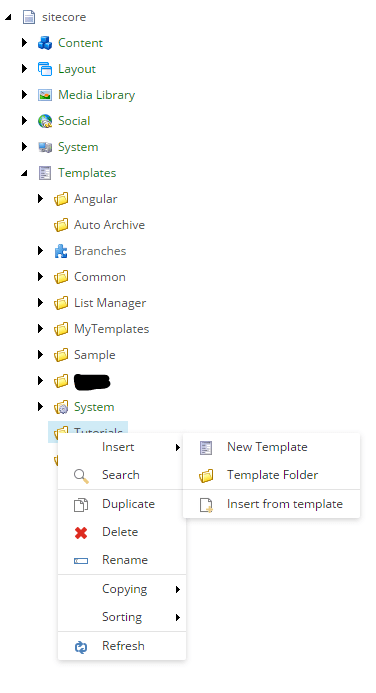The width and height of the screenshot is (376, 693).
Task: Click the Template Folder icon in submenu
Action: click(206, 476)
